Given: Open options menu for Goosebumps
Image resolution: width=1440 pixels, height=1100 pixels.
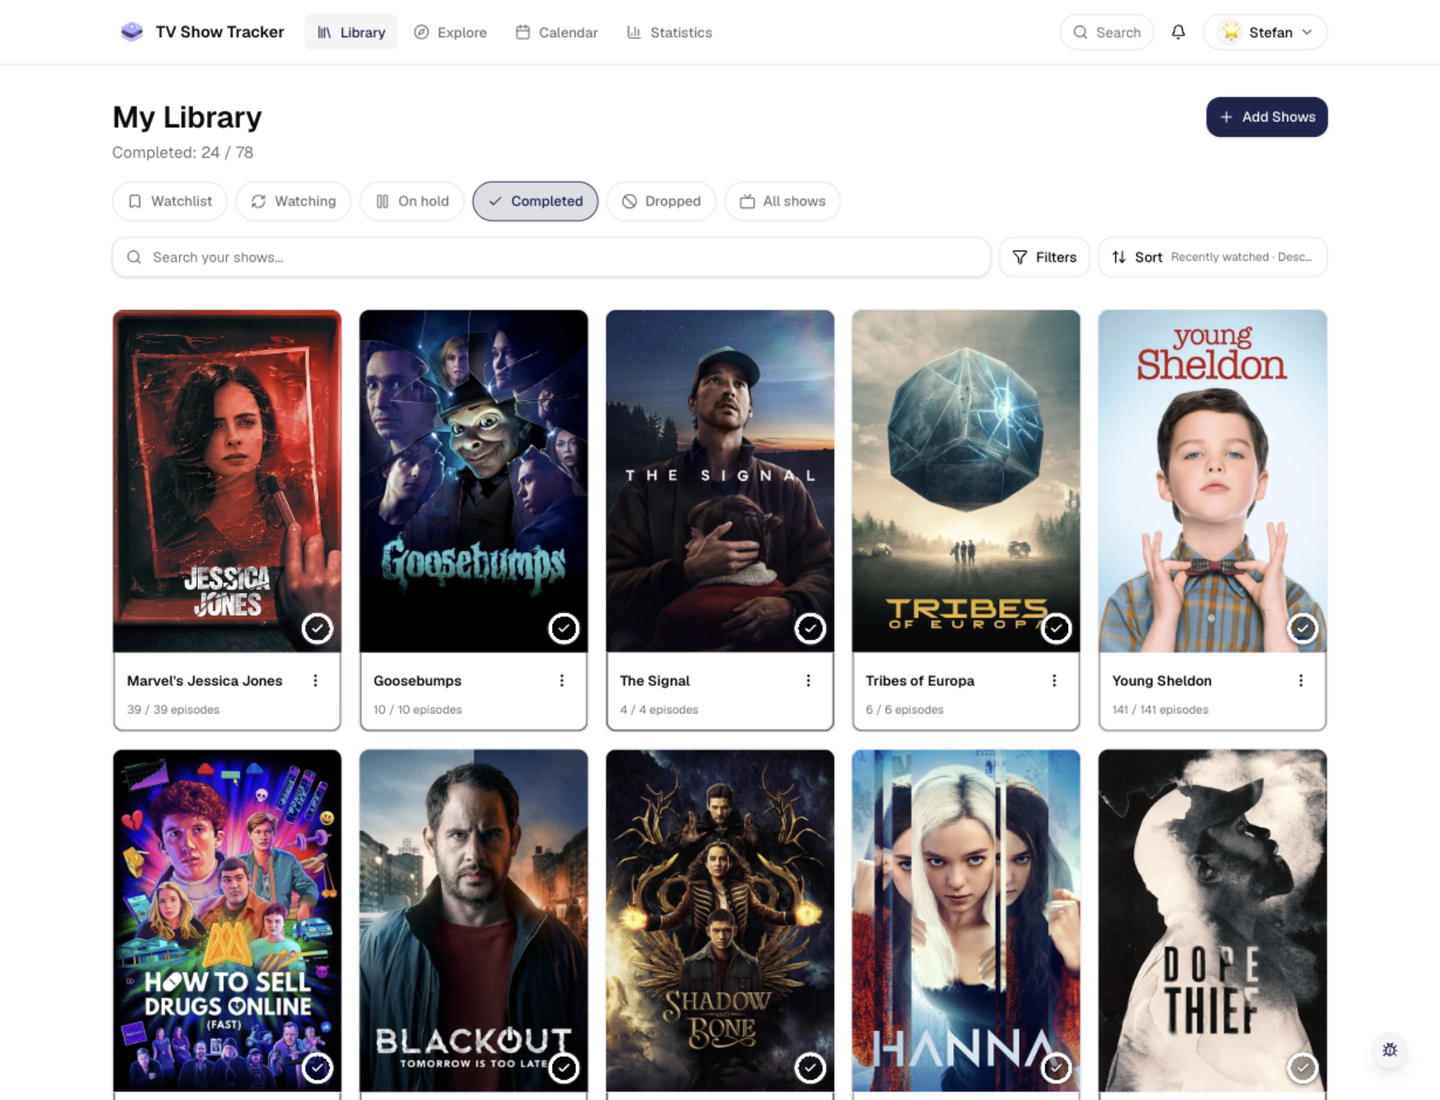Looking at the screenshot, I should tap(562, 681).
